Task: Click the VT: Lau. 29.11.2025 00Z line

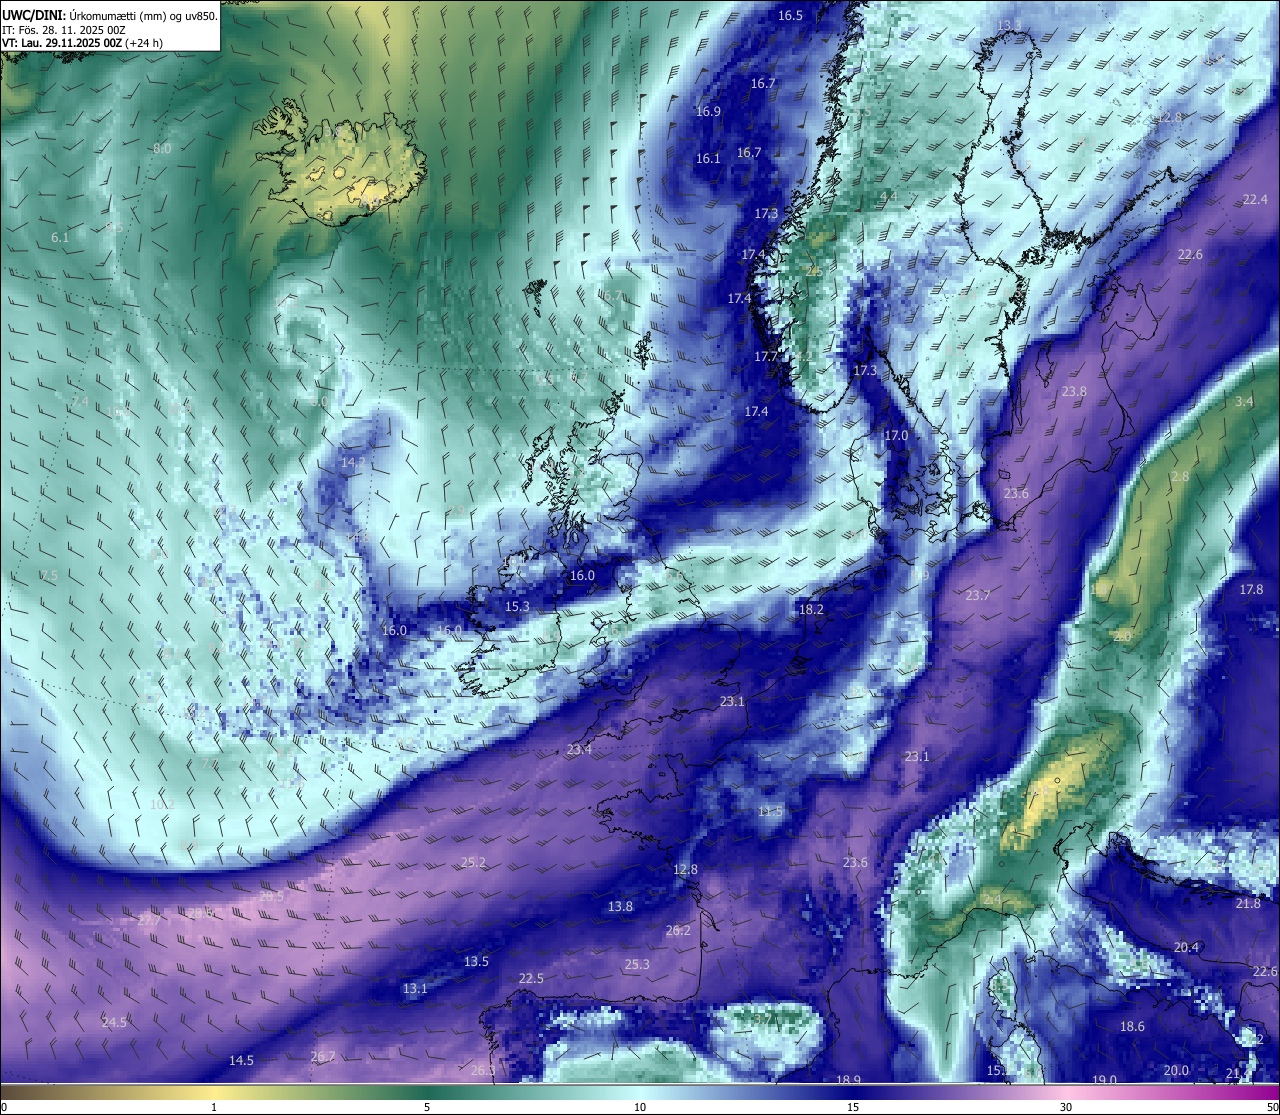Action: [83, 43]
